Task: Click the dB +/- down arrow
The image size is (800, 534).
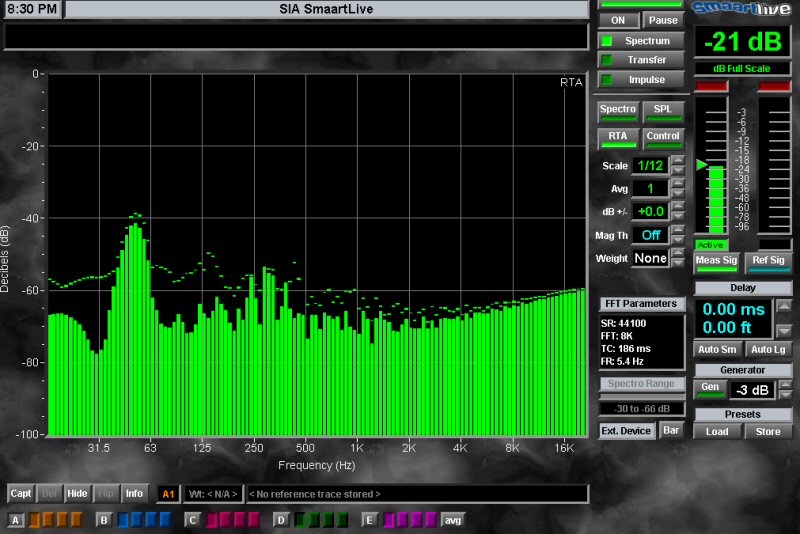Action: (x=678, y=216)
